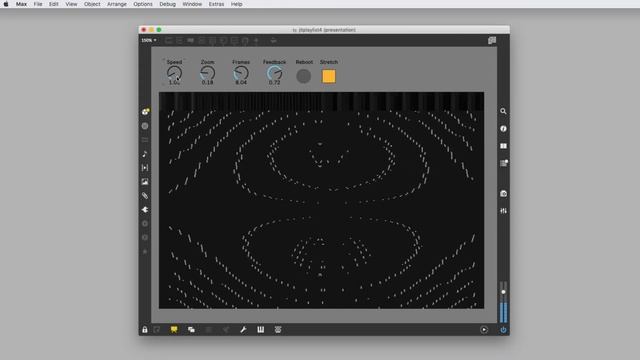
Task: Click the video output display
Action: [x=321, y=200]
